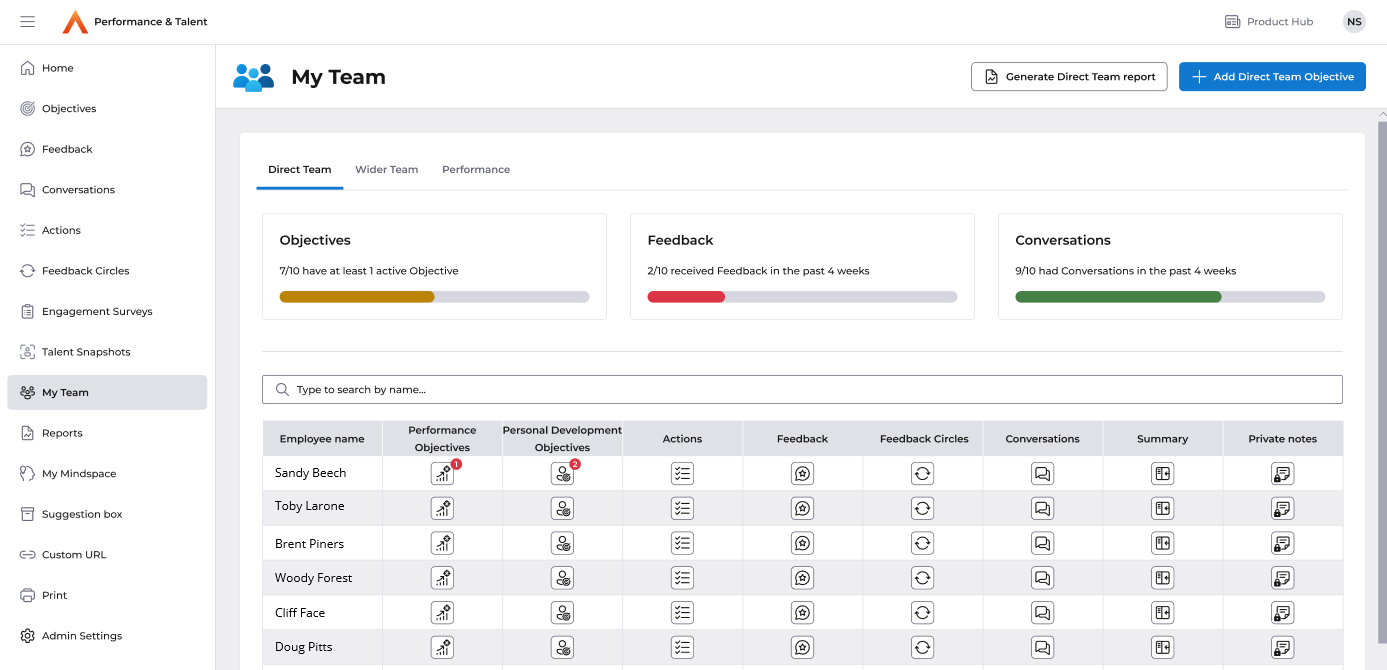Open Cliff Face's Conversations icon
1387x670 pixels.
pyautogui.click(x=1042, y=612)
